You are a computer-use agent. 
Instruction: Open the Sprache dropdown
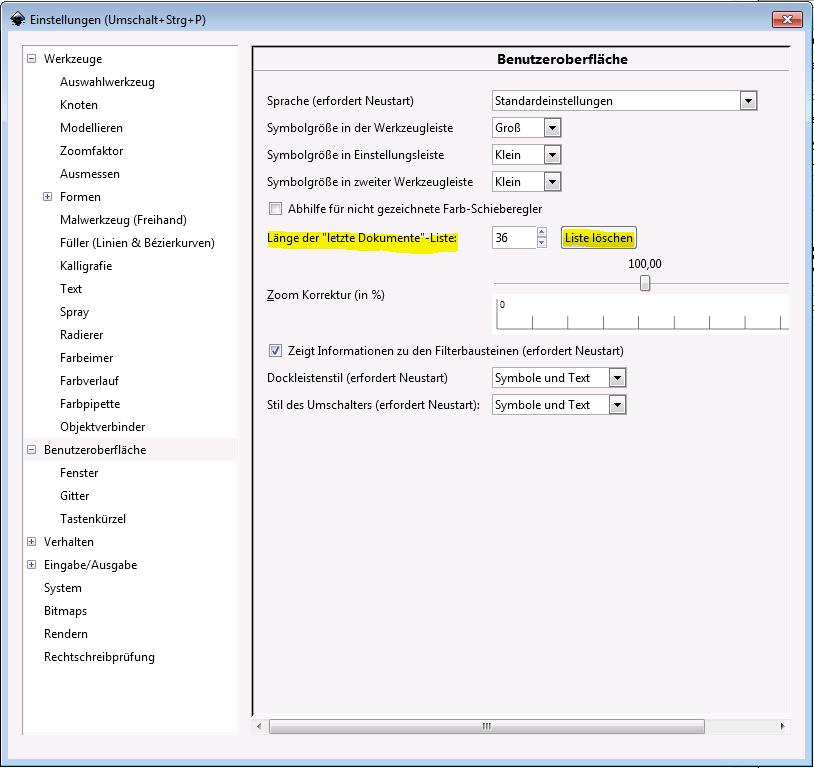747,100
